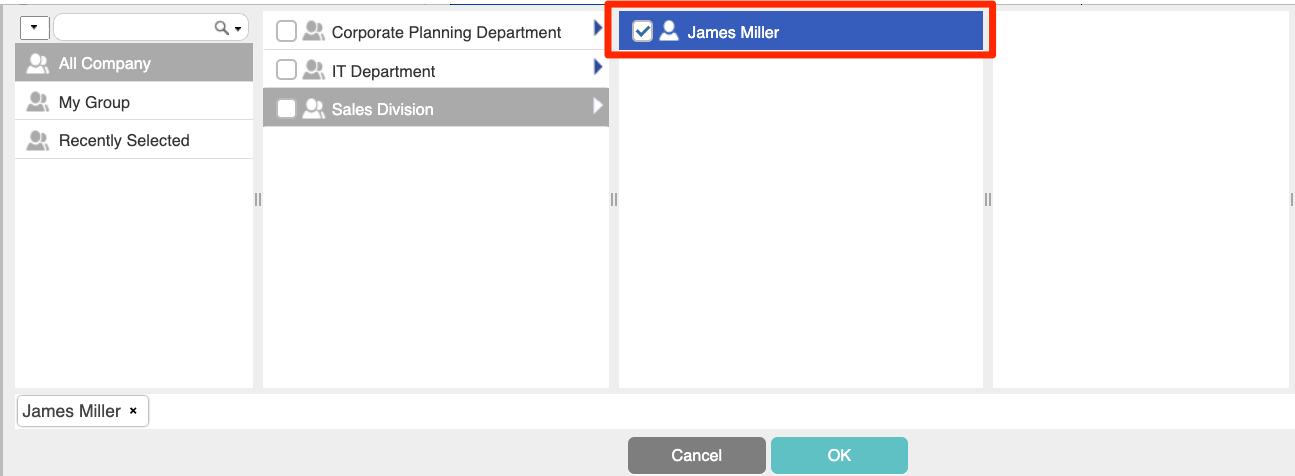Click the IT Department group icon
The image size is (1295, 476).
(x=313, y=71)
